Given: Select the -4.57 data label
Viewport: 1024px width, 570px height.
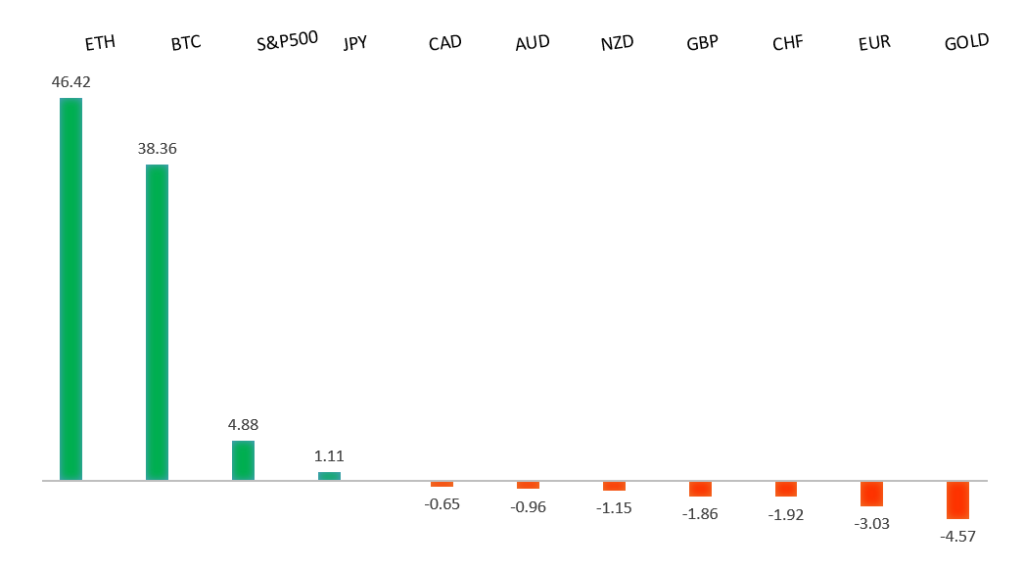Looking at the screenshot, I should click(958, 536).
